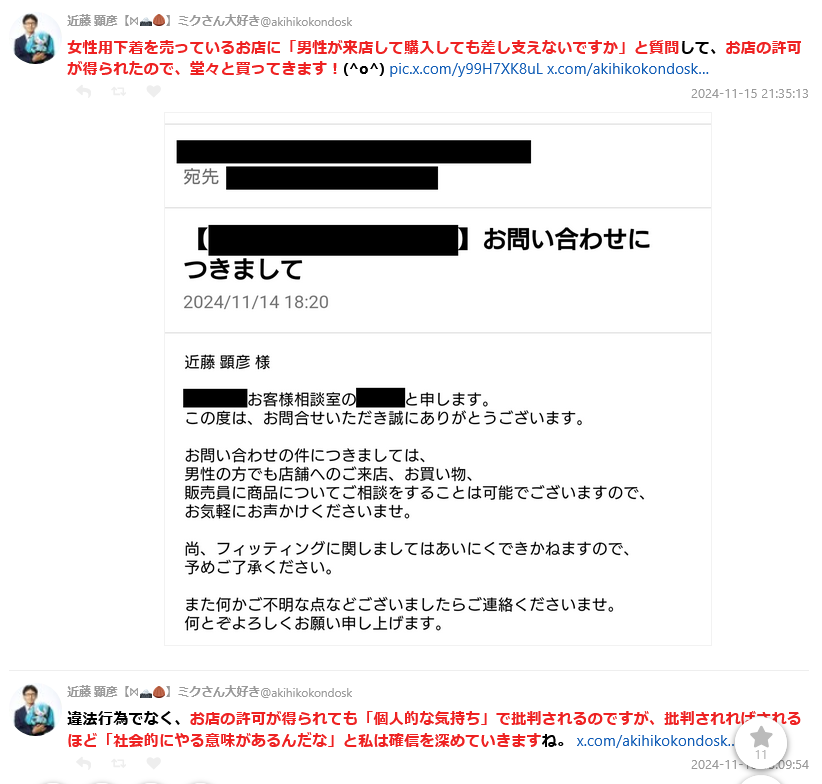
Task: Click the second tweet text about 社会的にやる意味
Action: 434,729
